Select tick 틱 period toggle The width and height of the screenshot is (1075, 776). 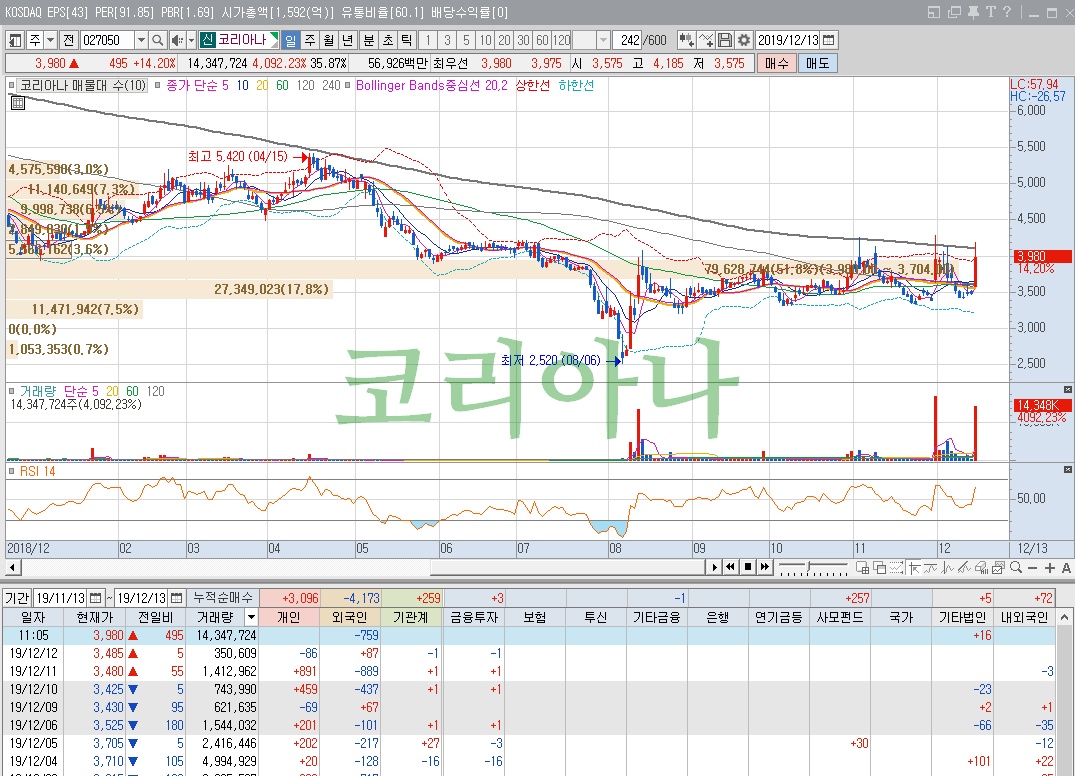tap(407, 40)
